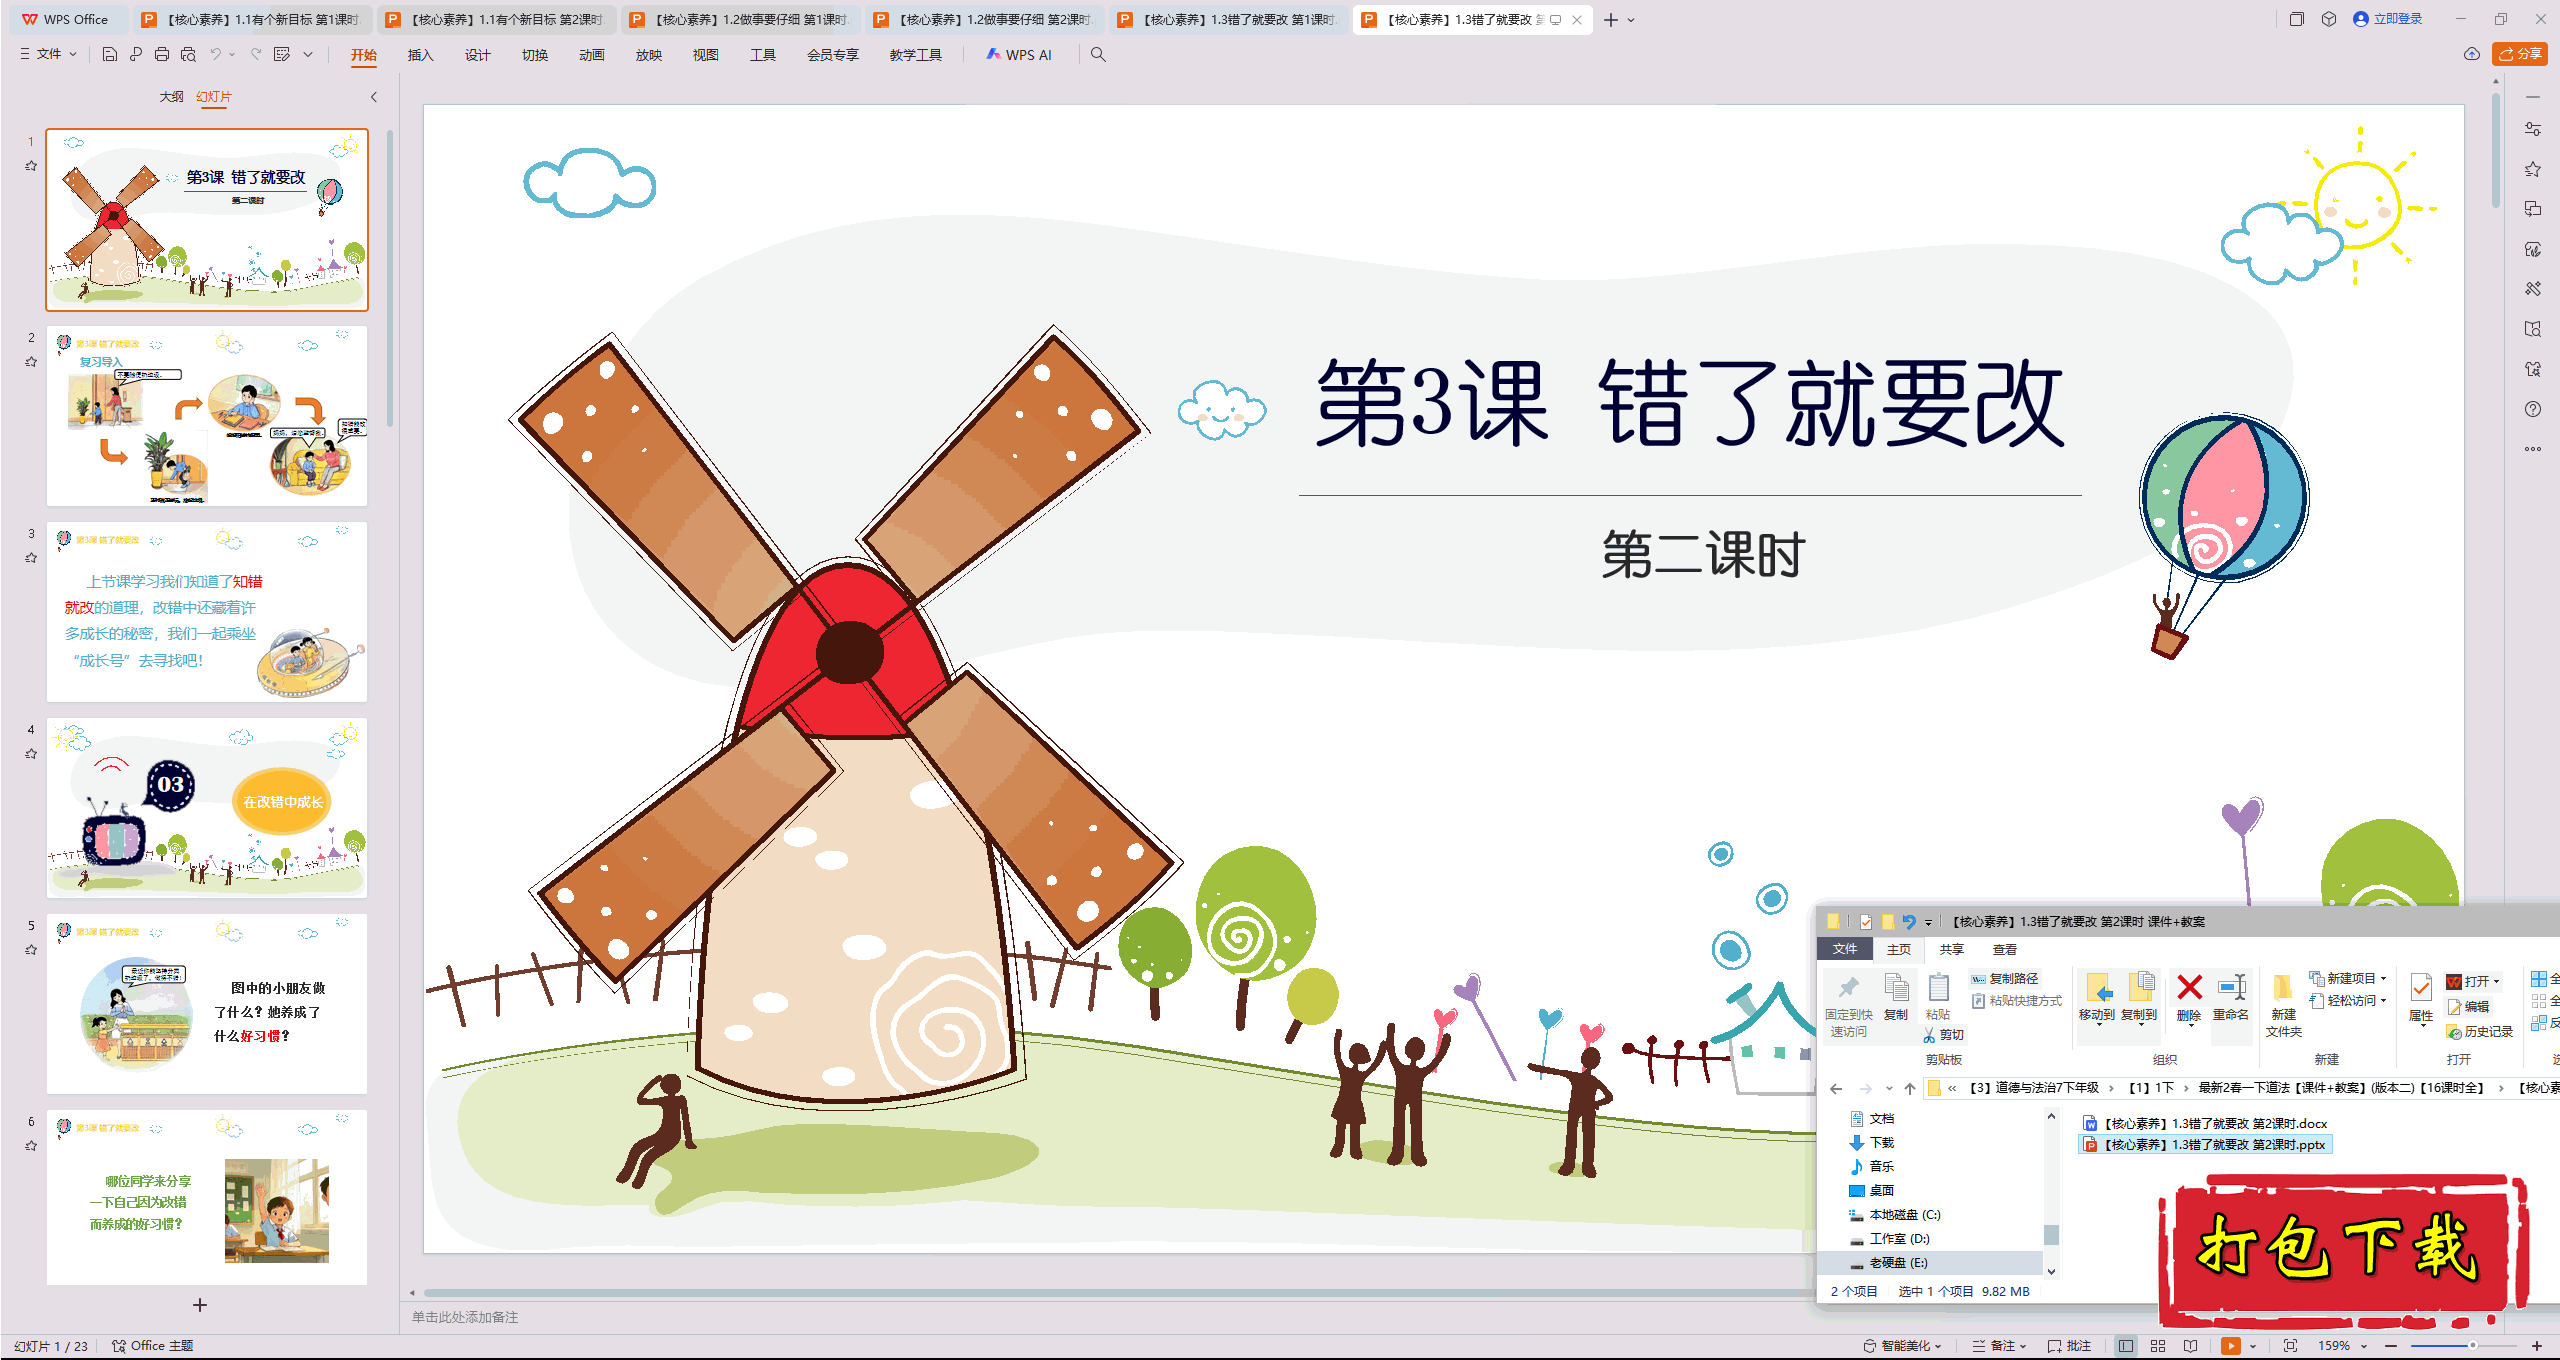Toggle normal view button in status bar
The width and height of the screenshot is (2560, 1360).
click(x=2126, y=1346)
